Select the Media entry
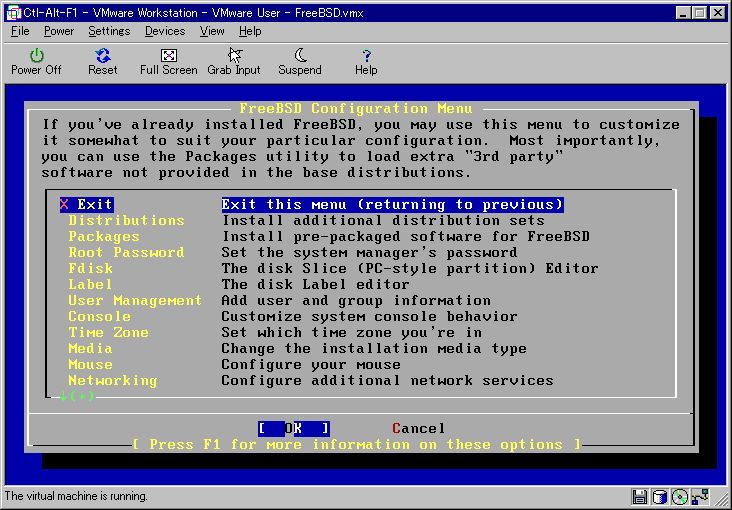 (x=91, y=348)
